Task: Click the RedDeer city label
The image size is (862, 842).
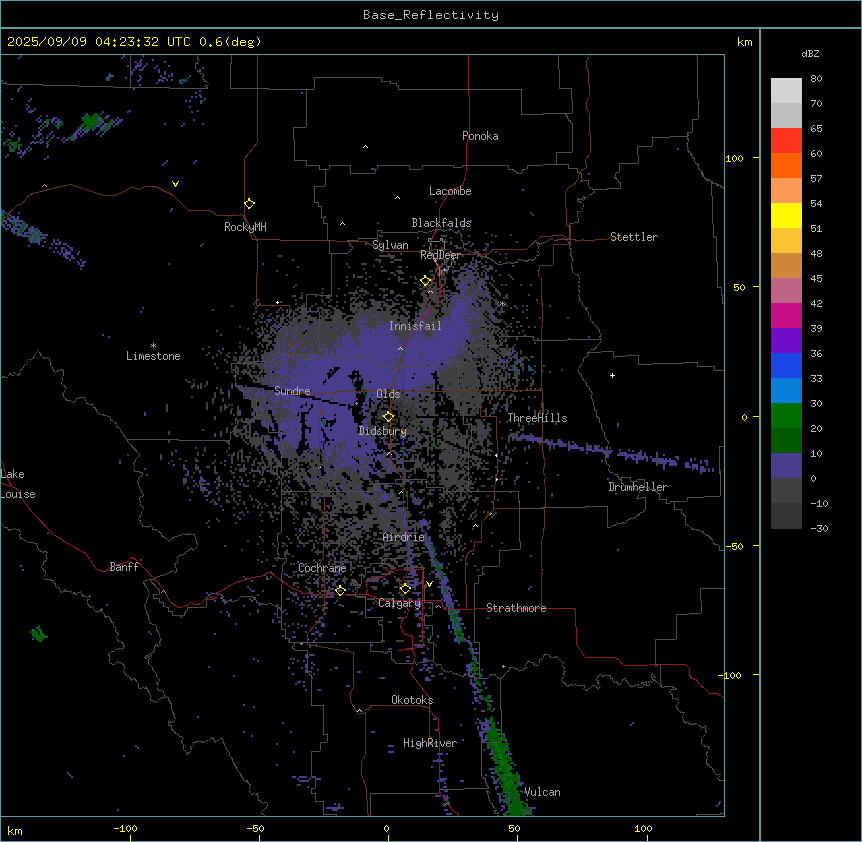Action: pyautogui.click(x=440, y=255)
